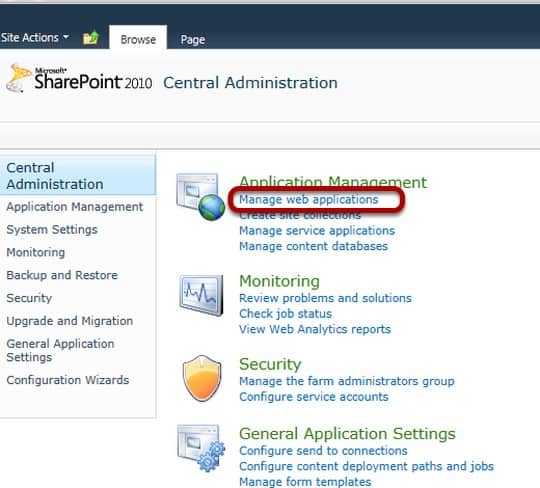Click the SharePoint 2010 logo icon
The image size is (540, 488).
click(17, 78)
